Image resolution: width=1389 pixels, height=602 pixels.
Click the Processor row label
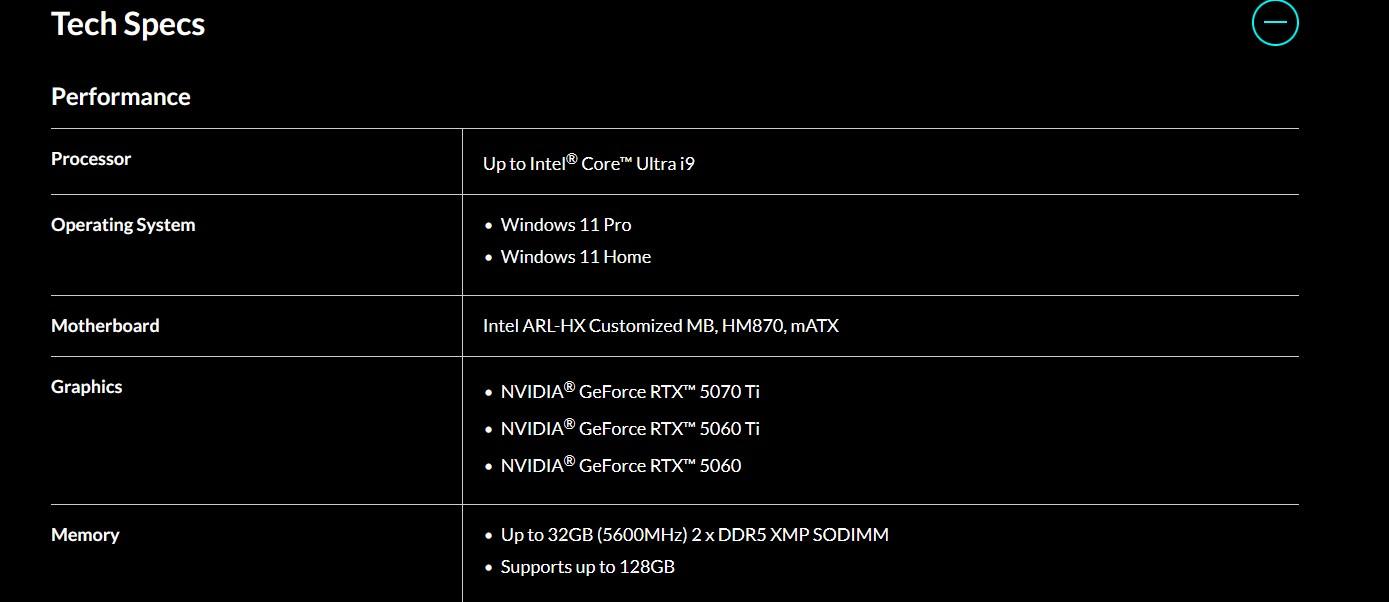(x=91, y=159)
